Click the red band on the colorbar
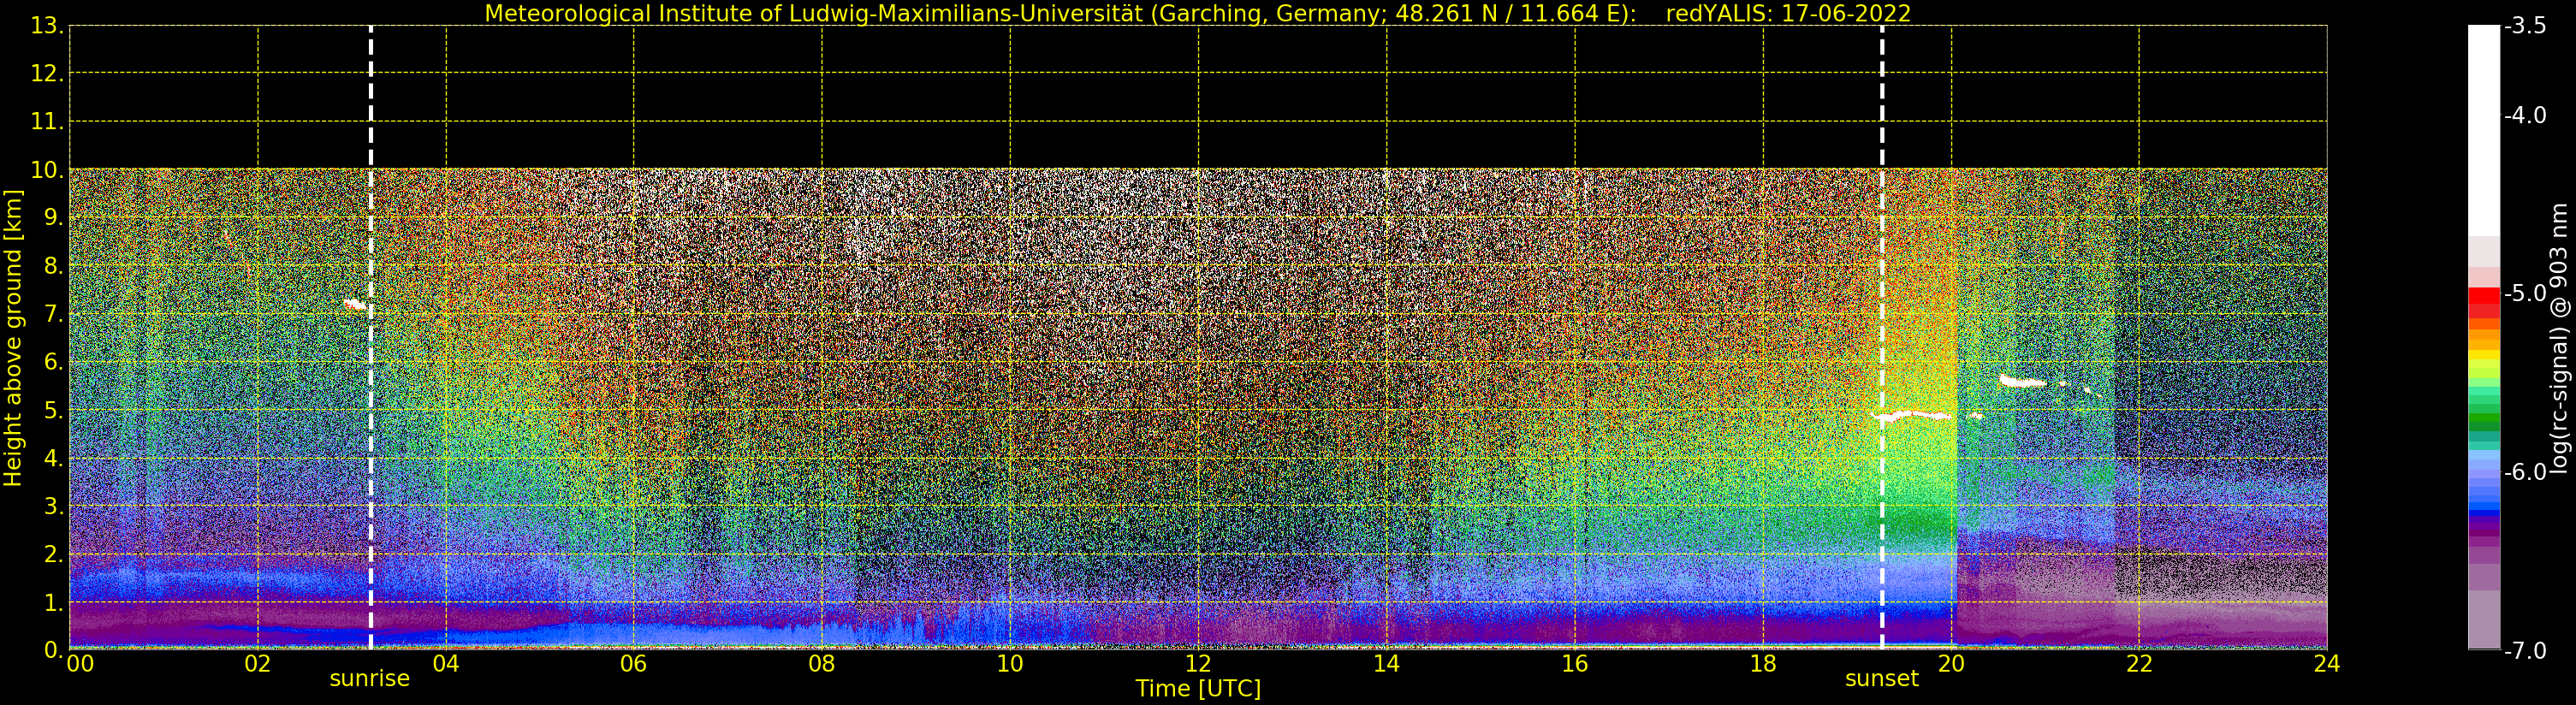Image resolution: width=2576 pixels, height=705 pixels. [x=2484, y=302]
